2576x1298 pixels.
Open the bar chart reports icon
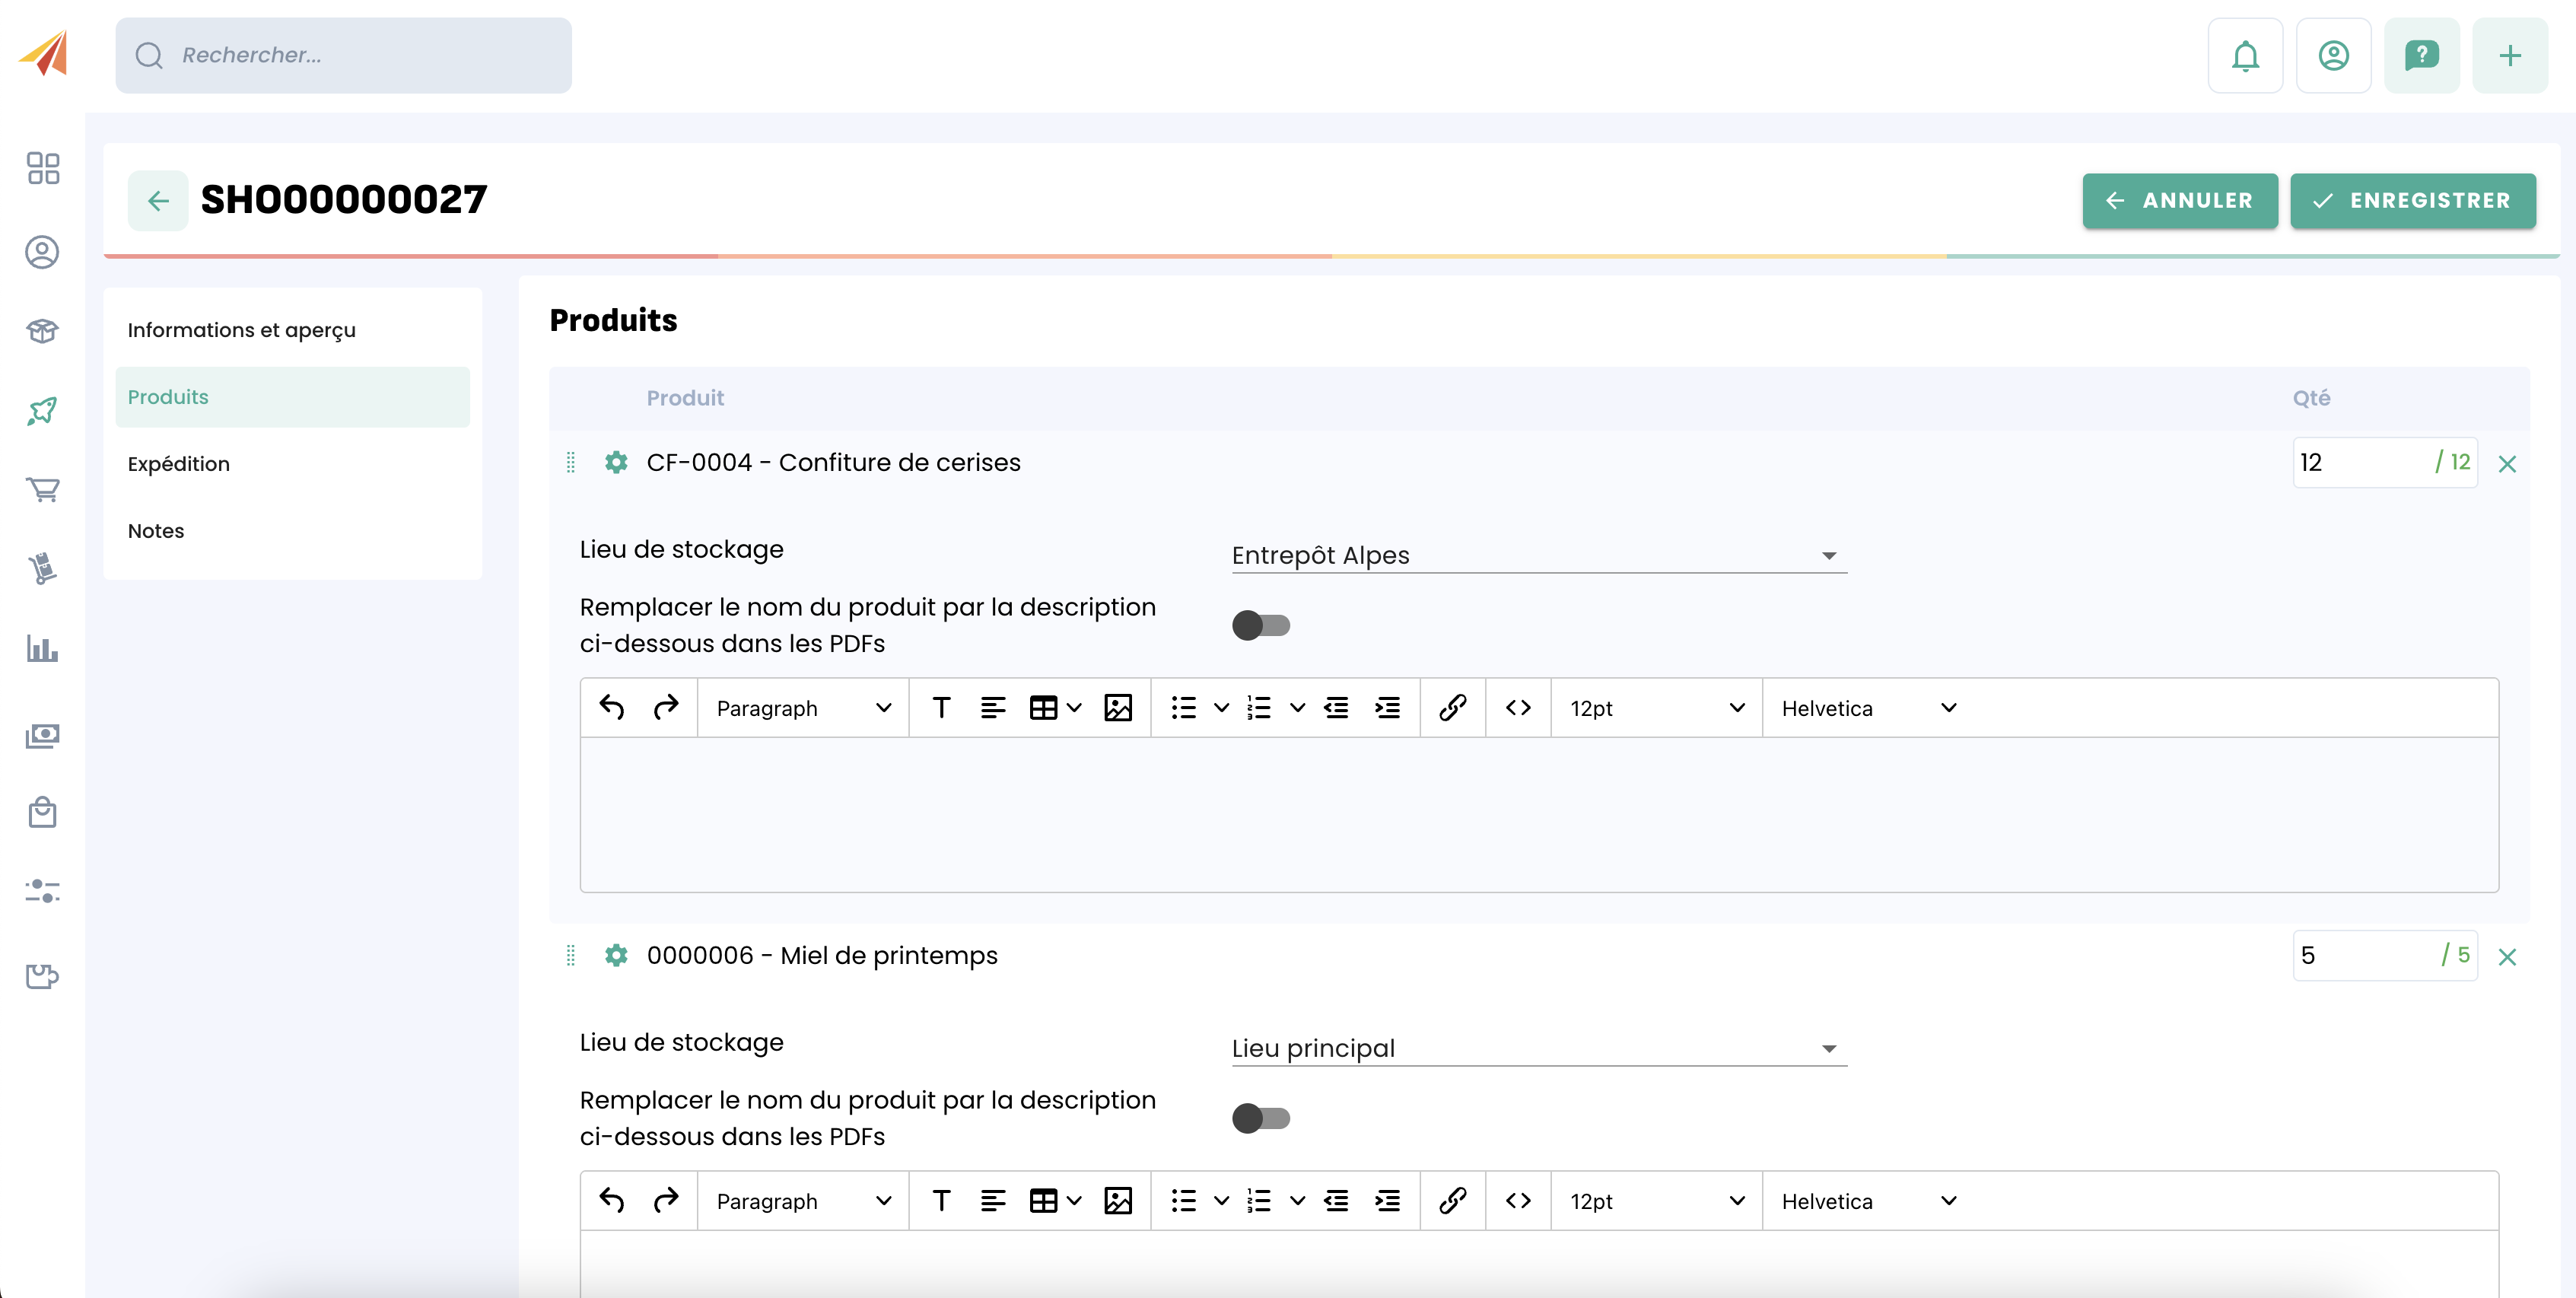[x=42, y=649]
